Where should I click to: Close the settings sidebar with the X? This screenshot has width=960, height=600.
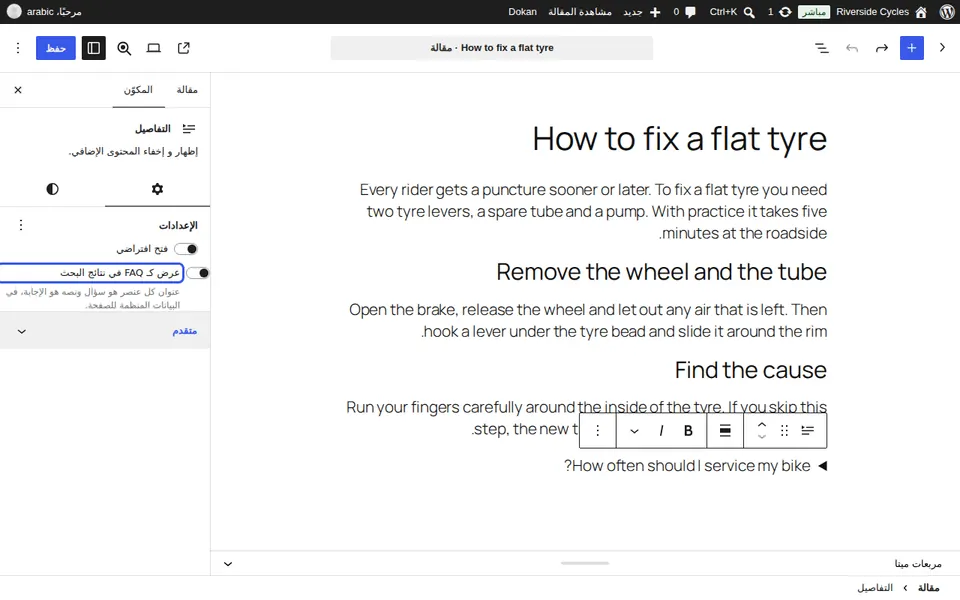coord(18,90)
